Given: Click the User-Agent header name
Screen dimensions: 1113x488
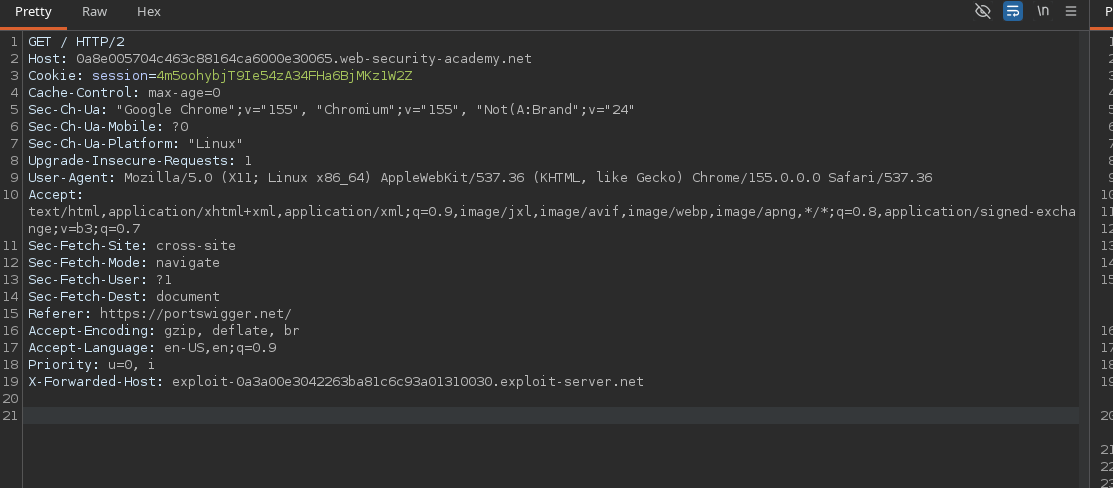Looking at the screenshot, I should [x=72, y=178].
